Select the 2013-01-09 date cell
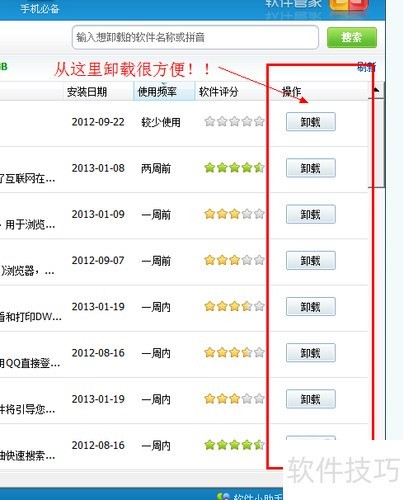This screenshot has width=404, height=500. pyautogui.click(x=98, y=214)
